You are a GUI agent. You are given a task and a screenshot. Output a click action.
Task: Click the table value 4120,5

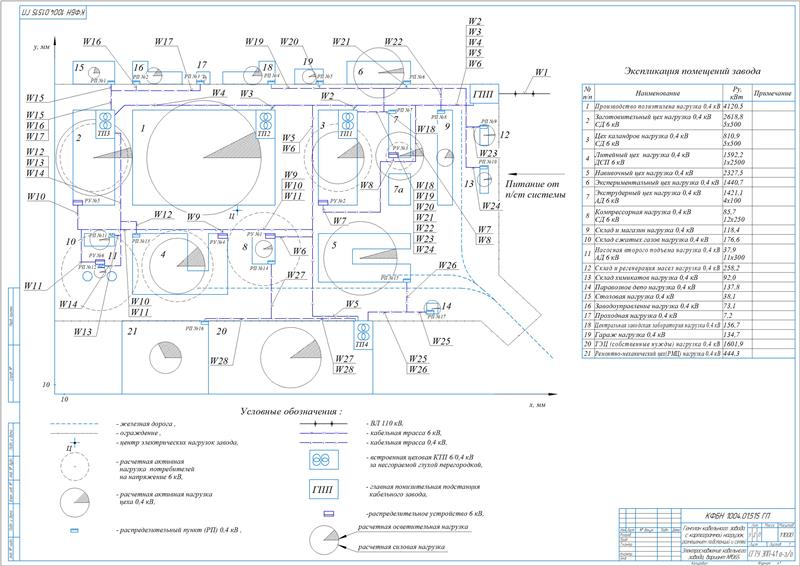pyautogui.click(x=734, y=107)
